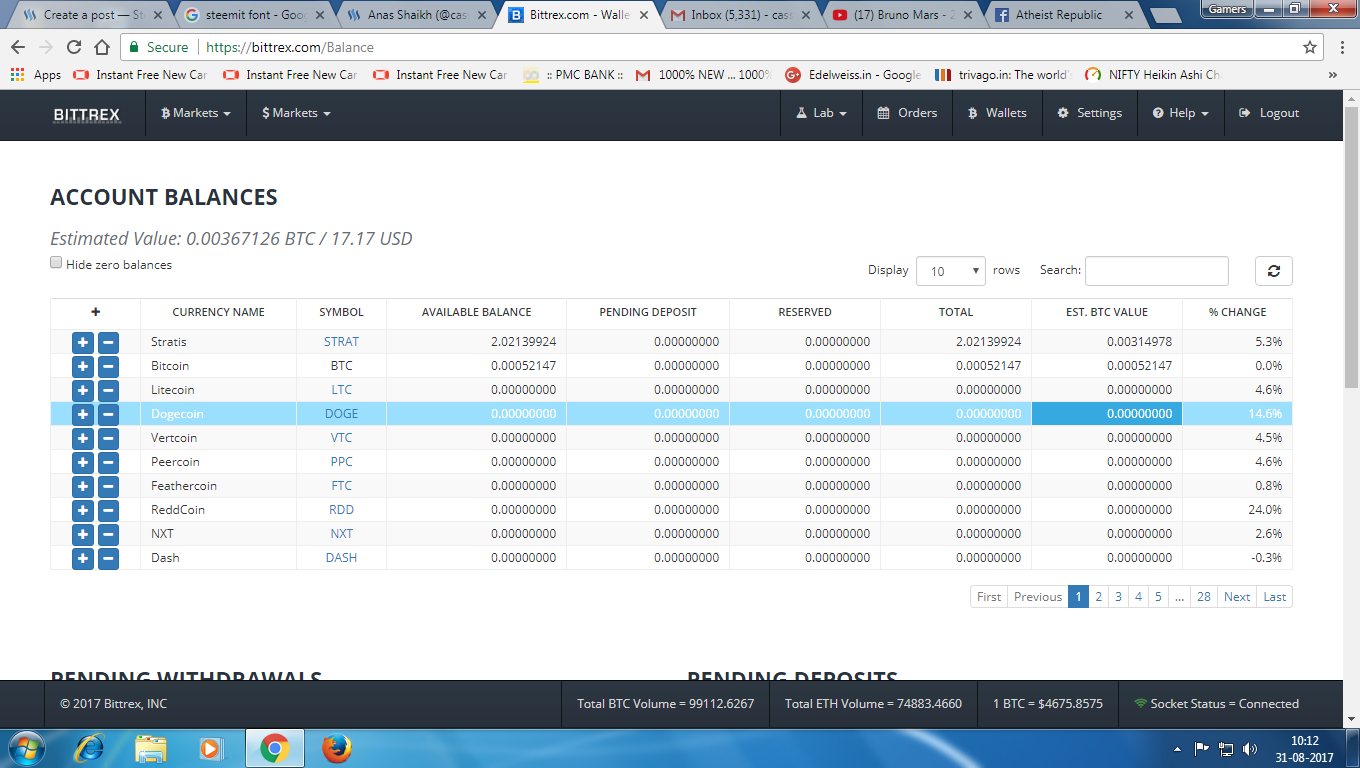Open the Apps bookmarks shortcut
The image size is (1360, 768).
point(36,75)
